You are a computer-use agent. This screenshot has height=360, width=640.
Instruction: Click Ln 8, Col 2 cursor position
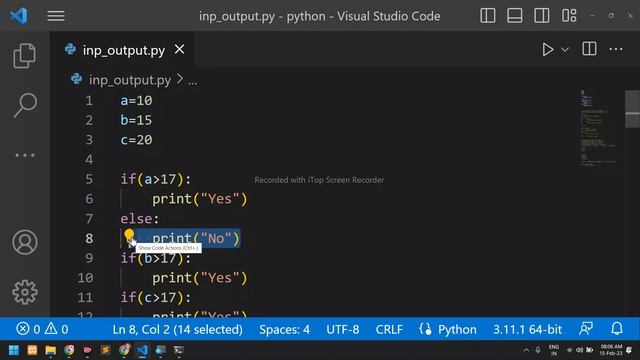coord(178,329)
